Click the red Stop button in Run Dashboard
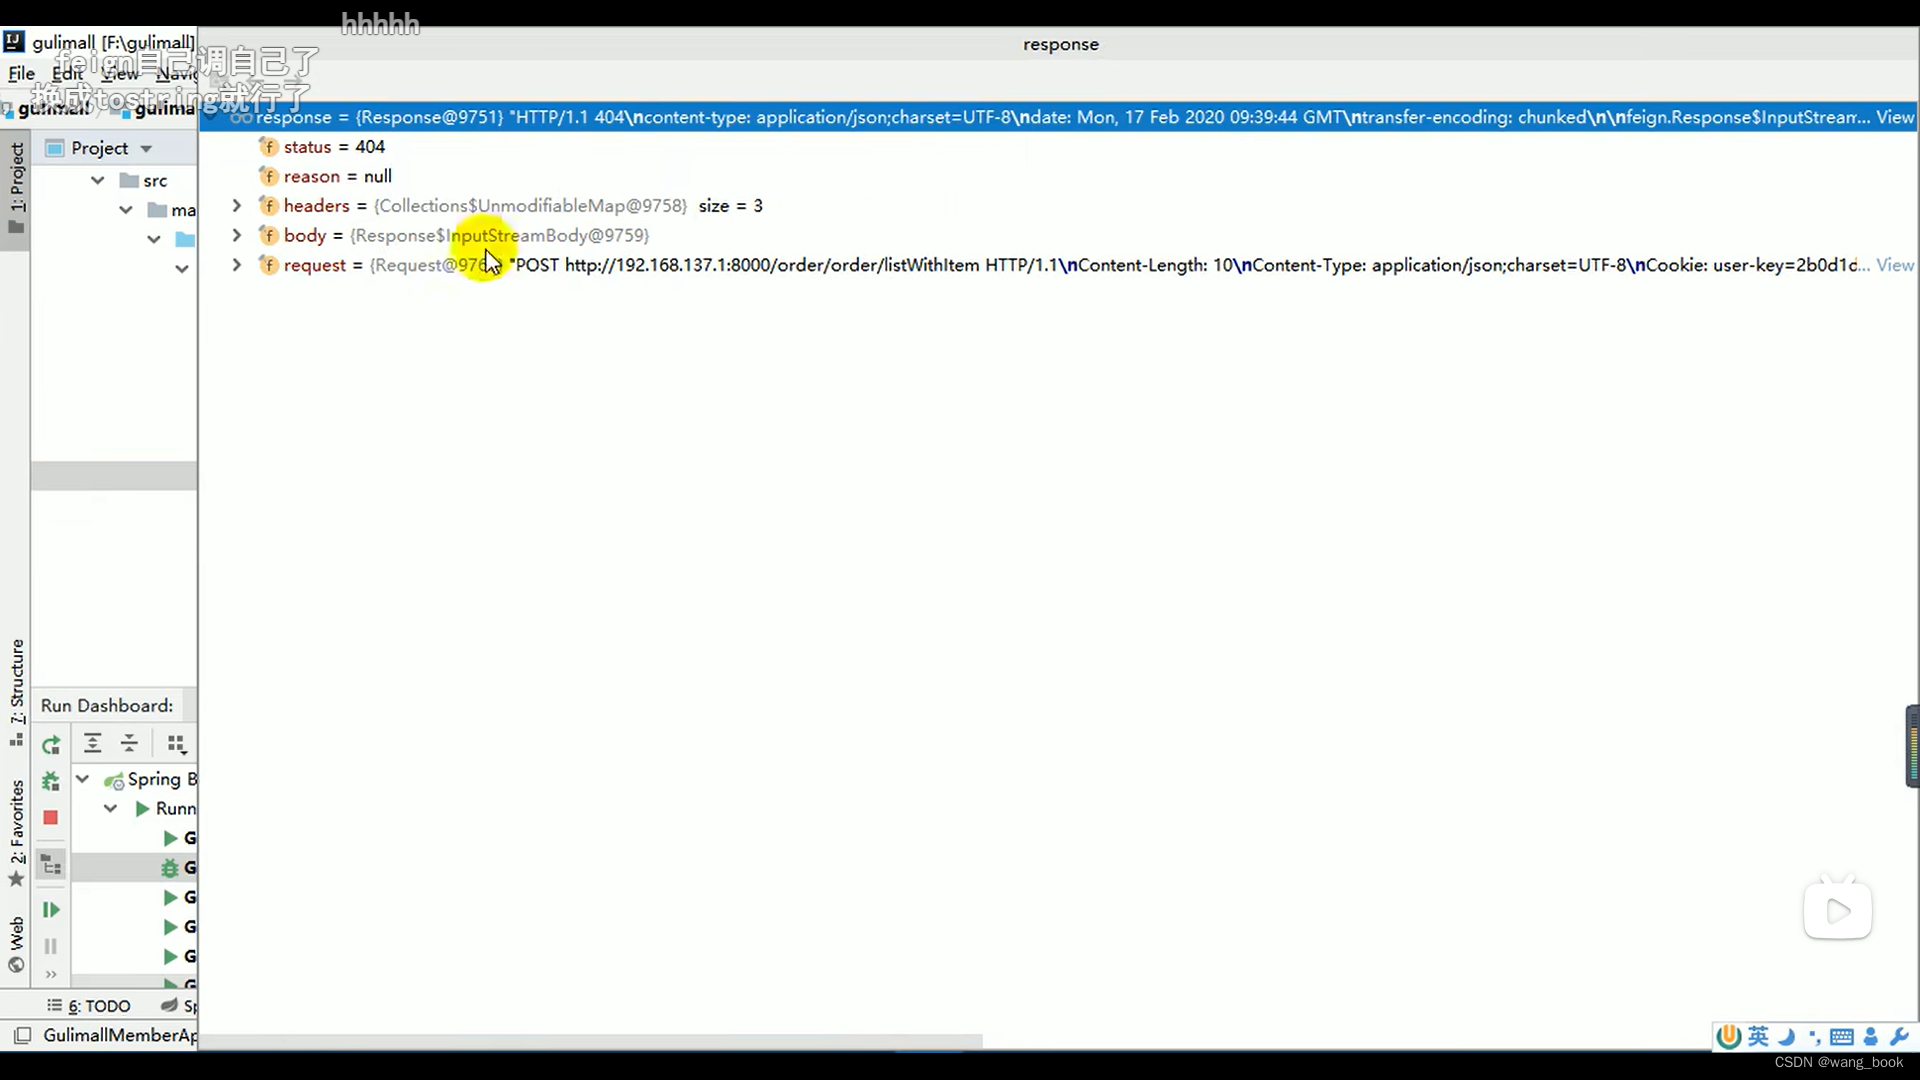This screenshot has width=1920, height=1080. 51,818
